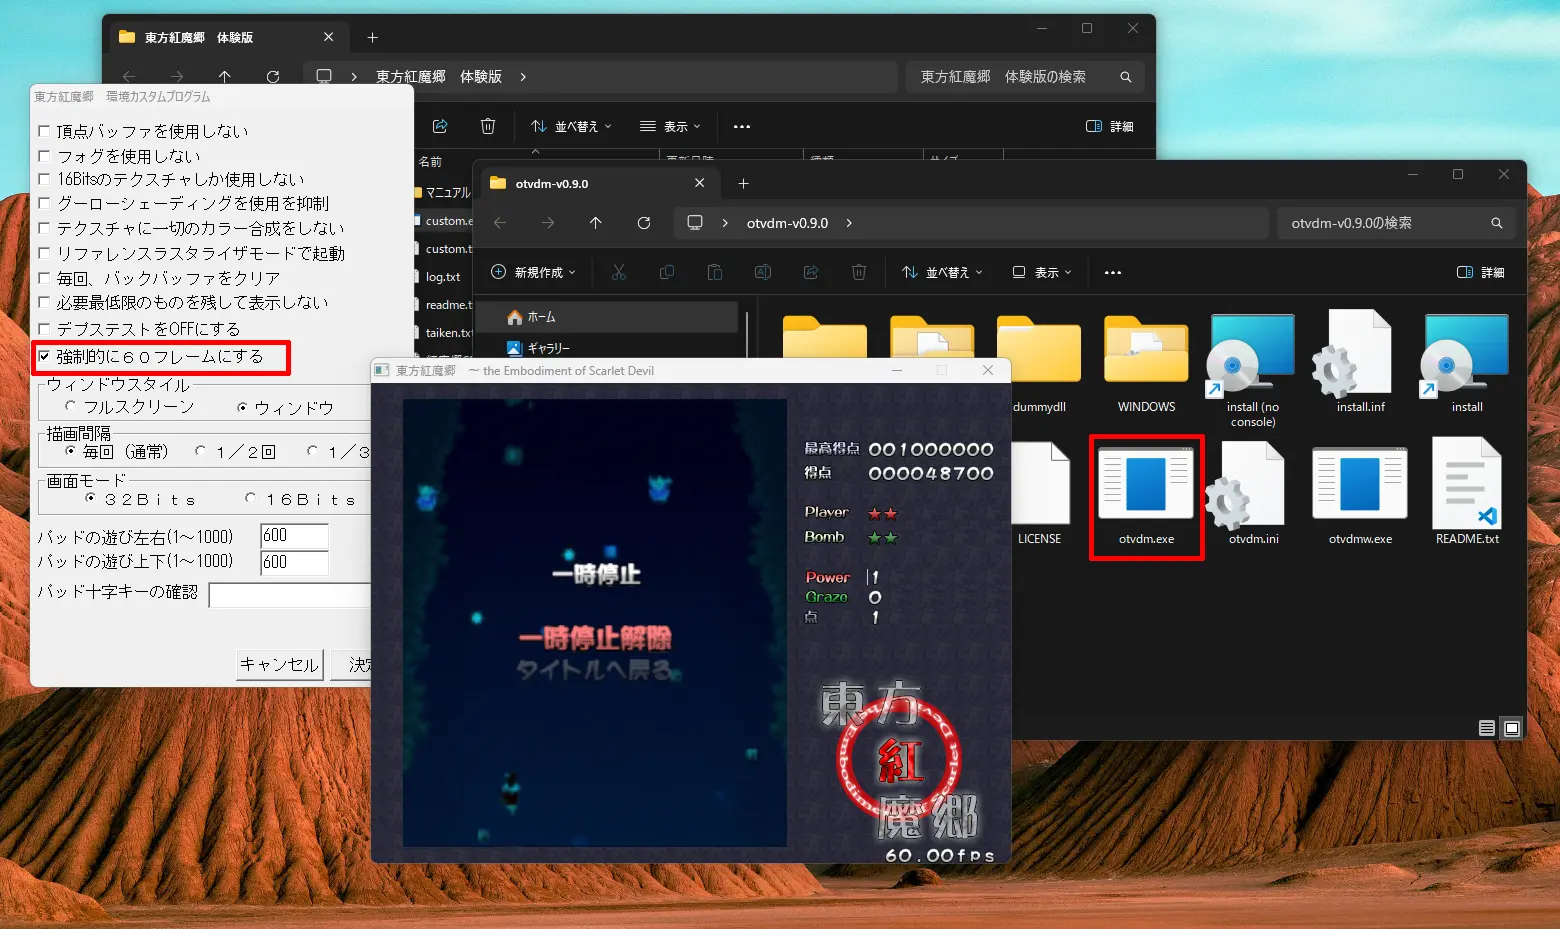Viewport: 1560px width, 929px height.
Task: Select the 16Bits screen mode option
Action: tap(250, 498)
